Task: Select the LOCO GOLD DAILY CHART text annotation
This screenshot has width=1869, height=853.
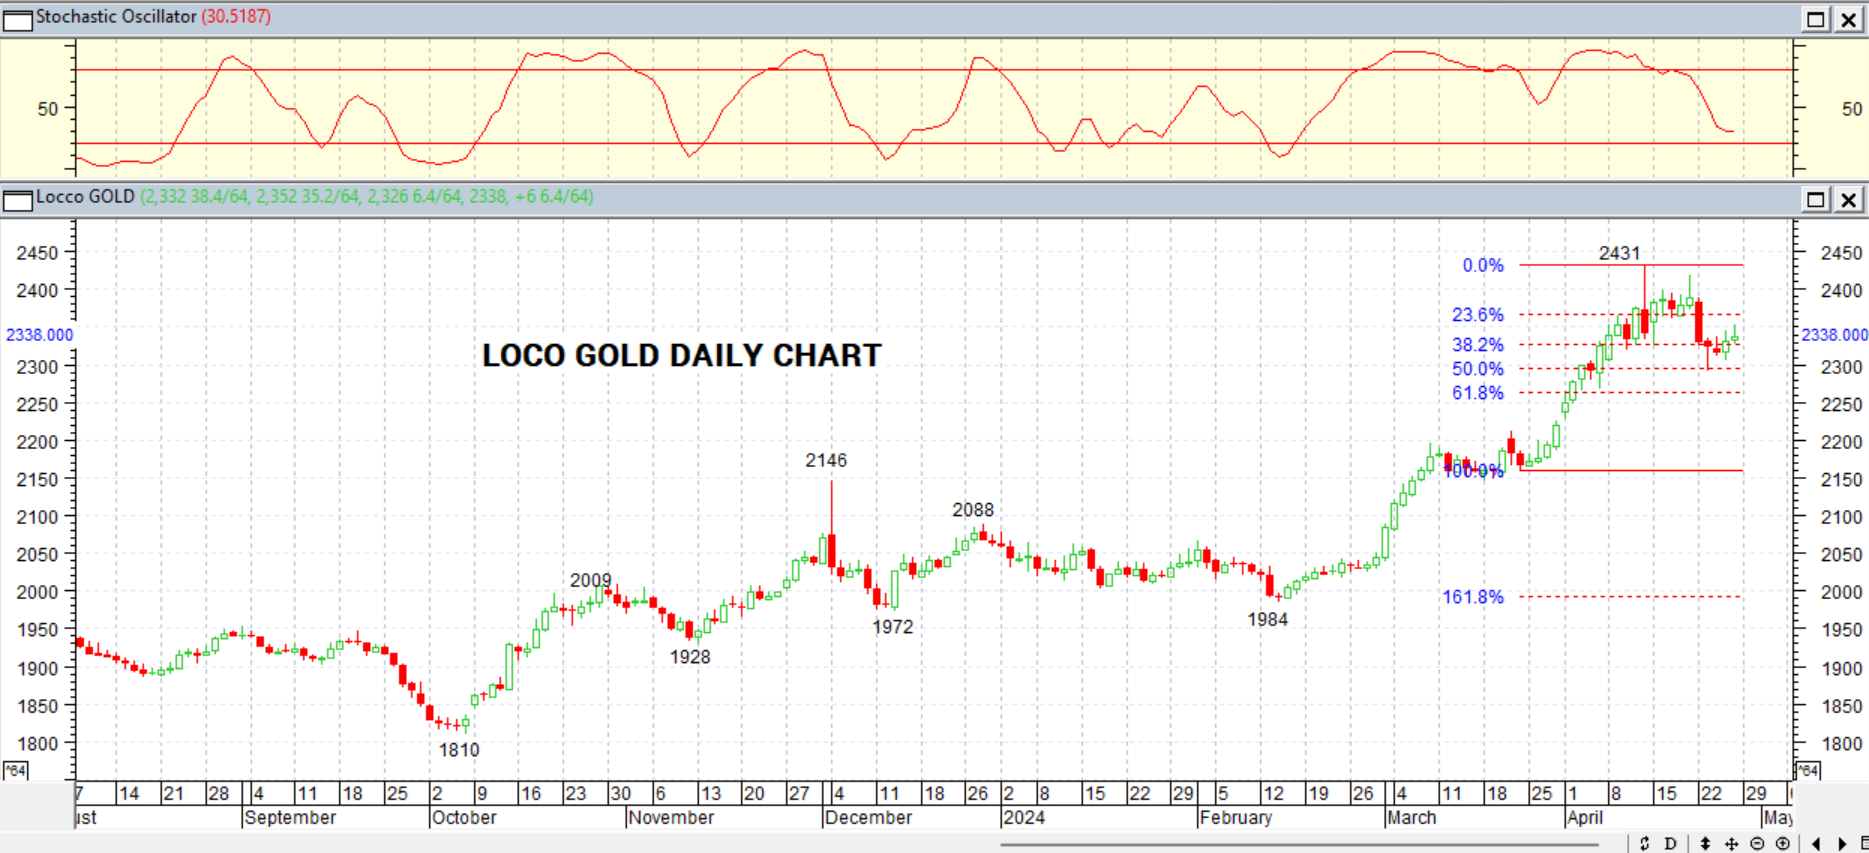Action: (x=682, y=355)
